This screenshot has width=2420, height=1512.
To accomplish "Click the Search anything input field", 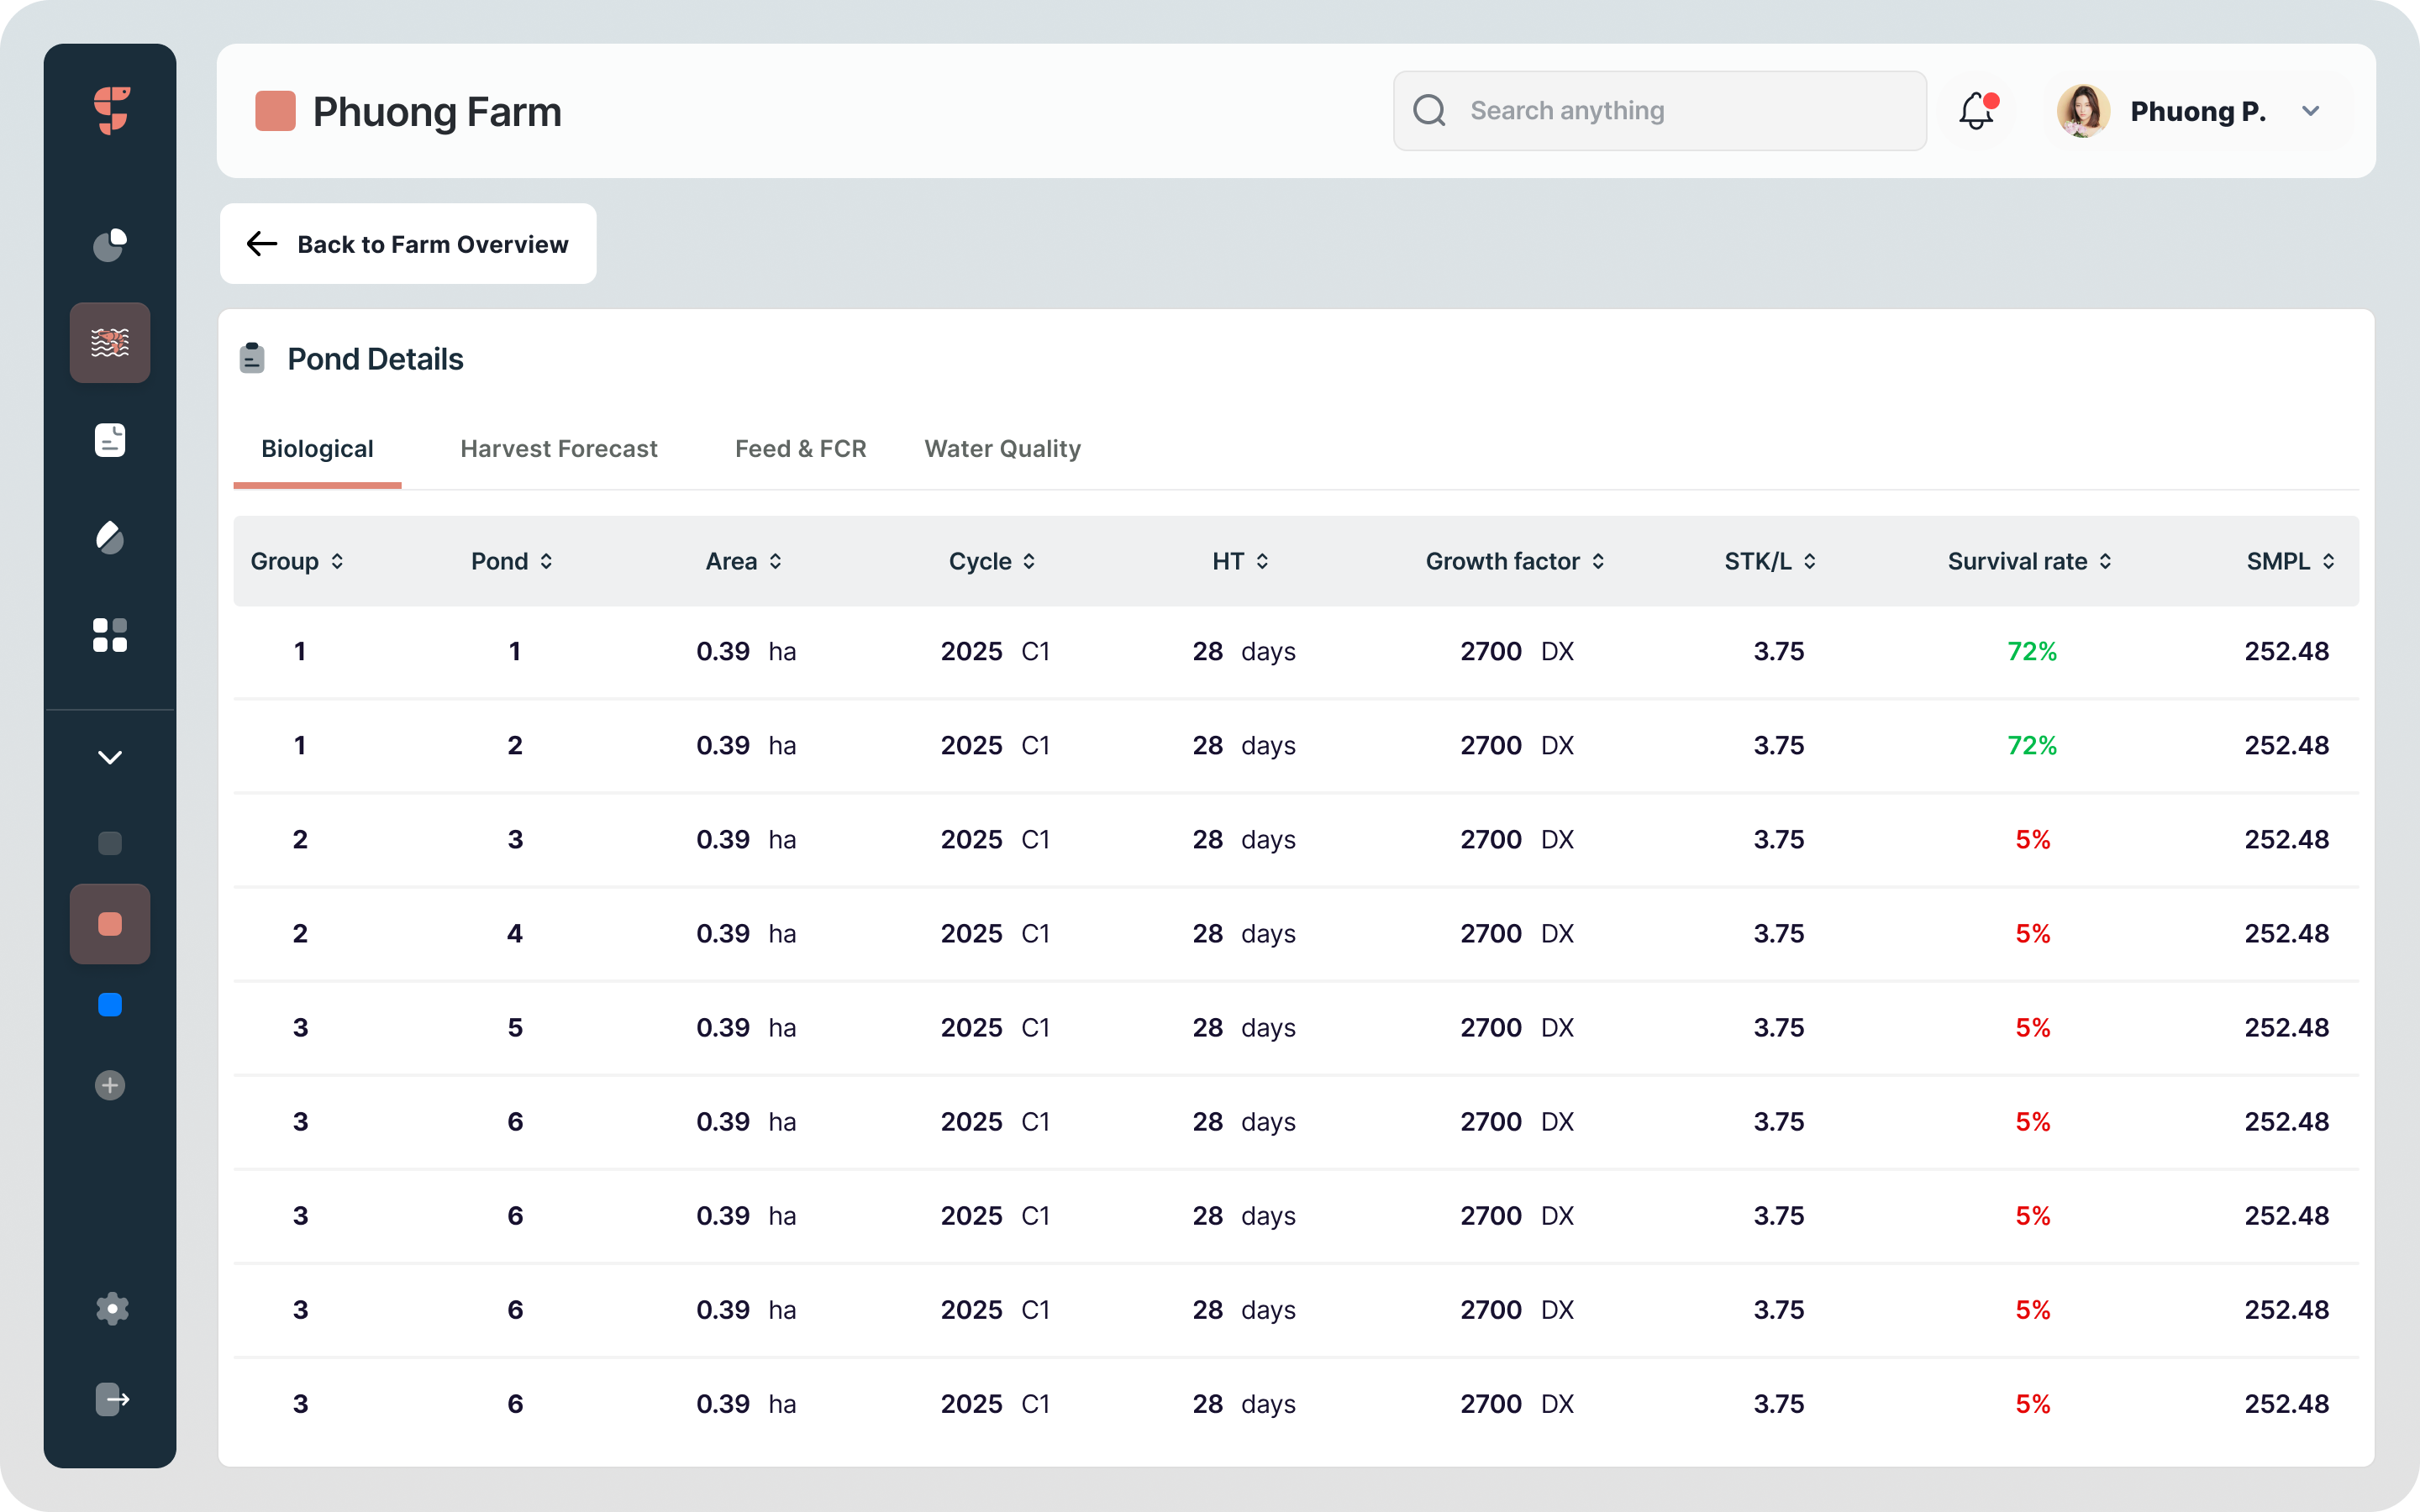I will (x=1660, y=111).
